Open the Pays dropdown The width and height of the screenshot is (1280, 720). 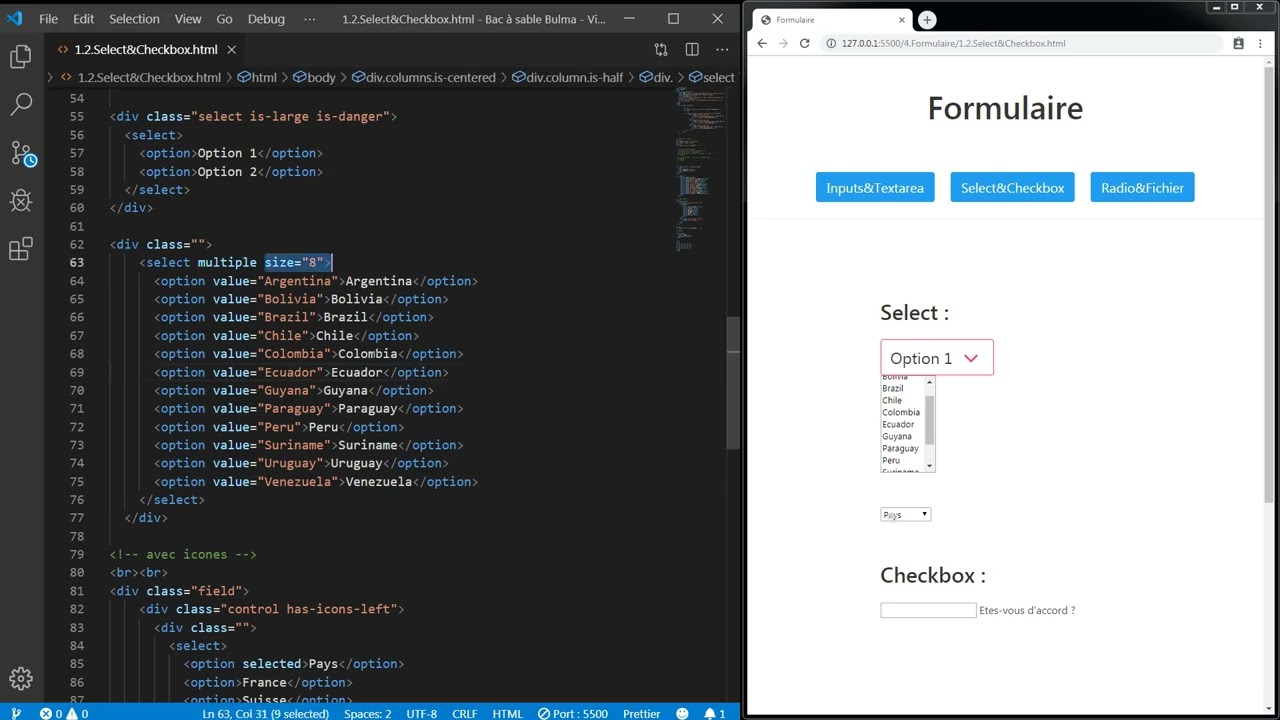pos(906,514)
